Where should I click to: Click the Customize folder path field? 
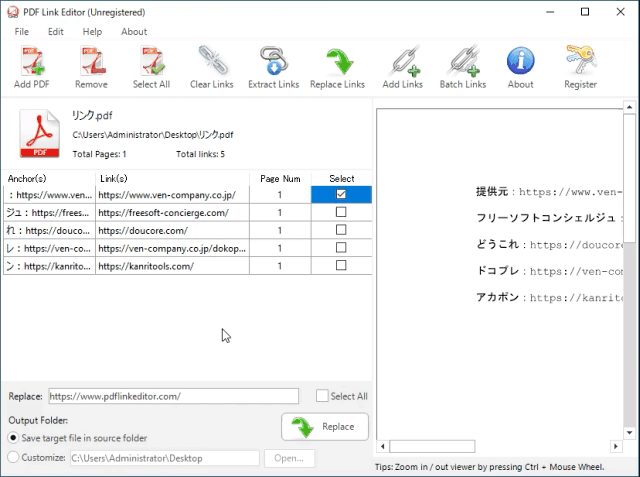point(165,458)
